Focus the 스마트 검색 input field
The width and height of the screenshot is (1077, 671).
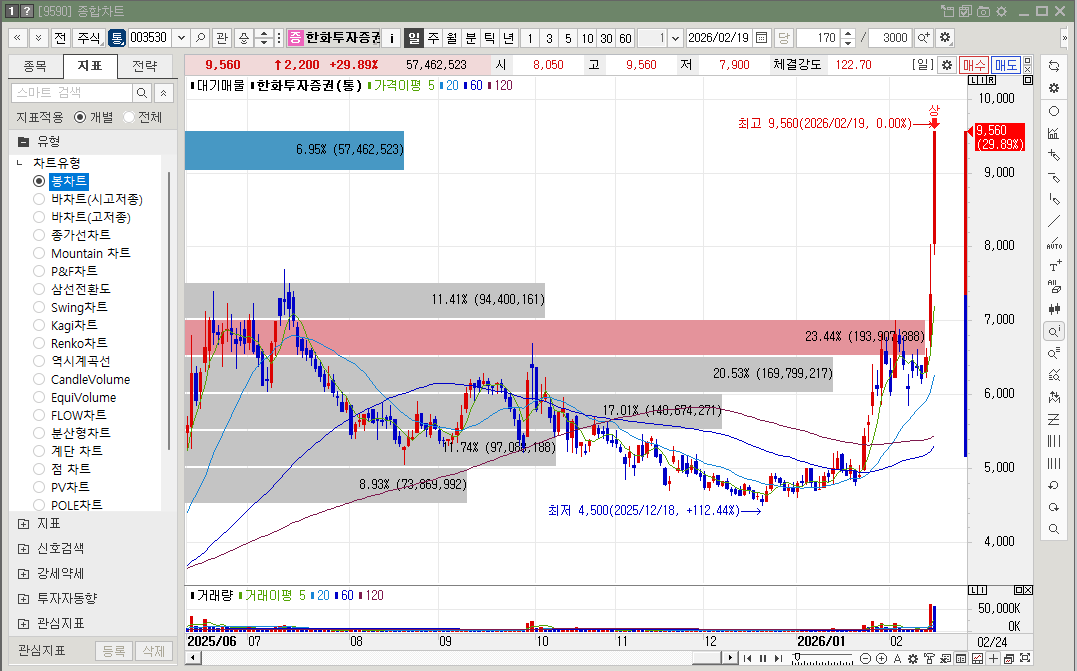[72, 93]
